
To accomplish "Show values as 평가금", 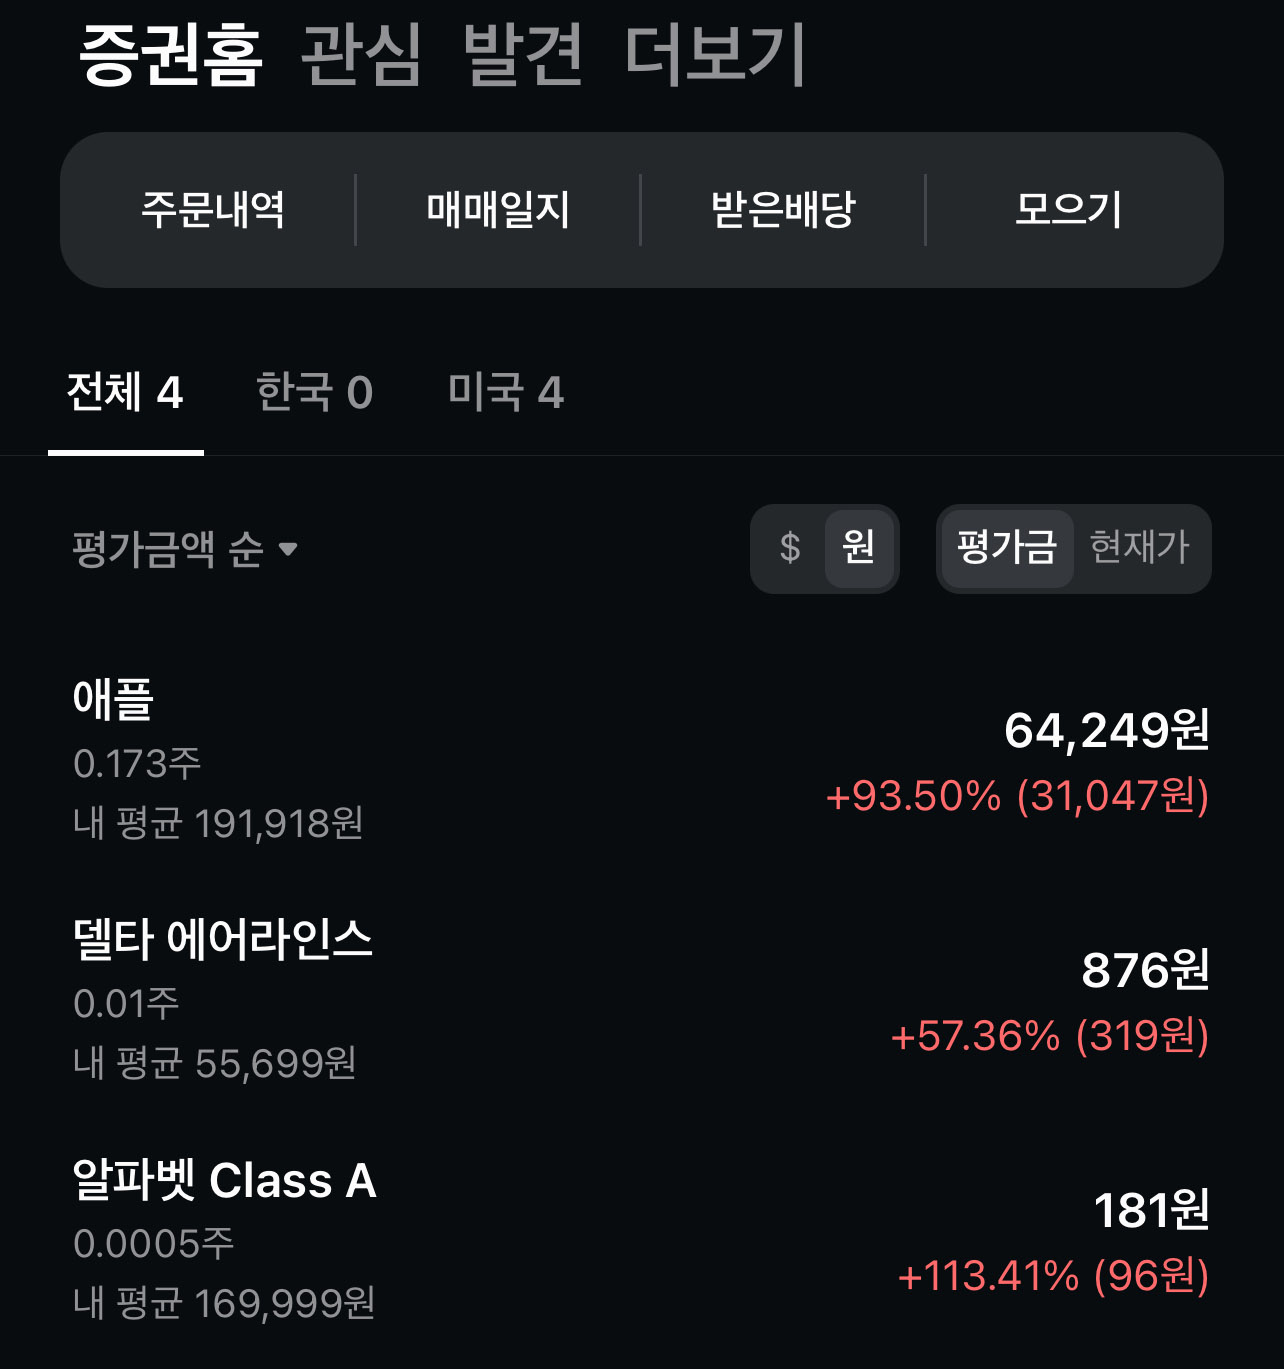I will pyautogui.click(x=1006, y=548).
